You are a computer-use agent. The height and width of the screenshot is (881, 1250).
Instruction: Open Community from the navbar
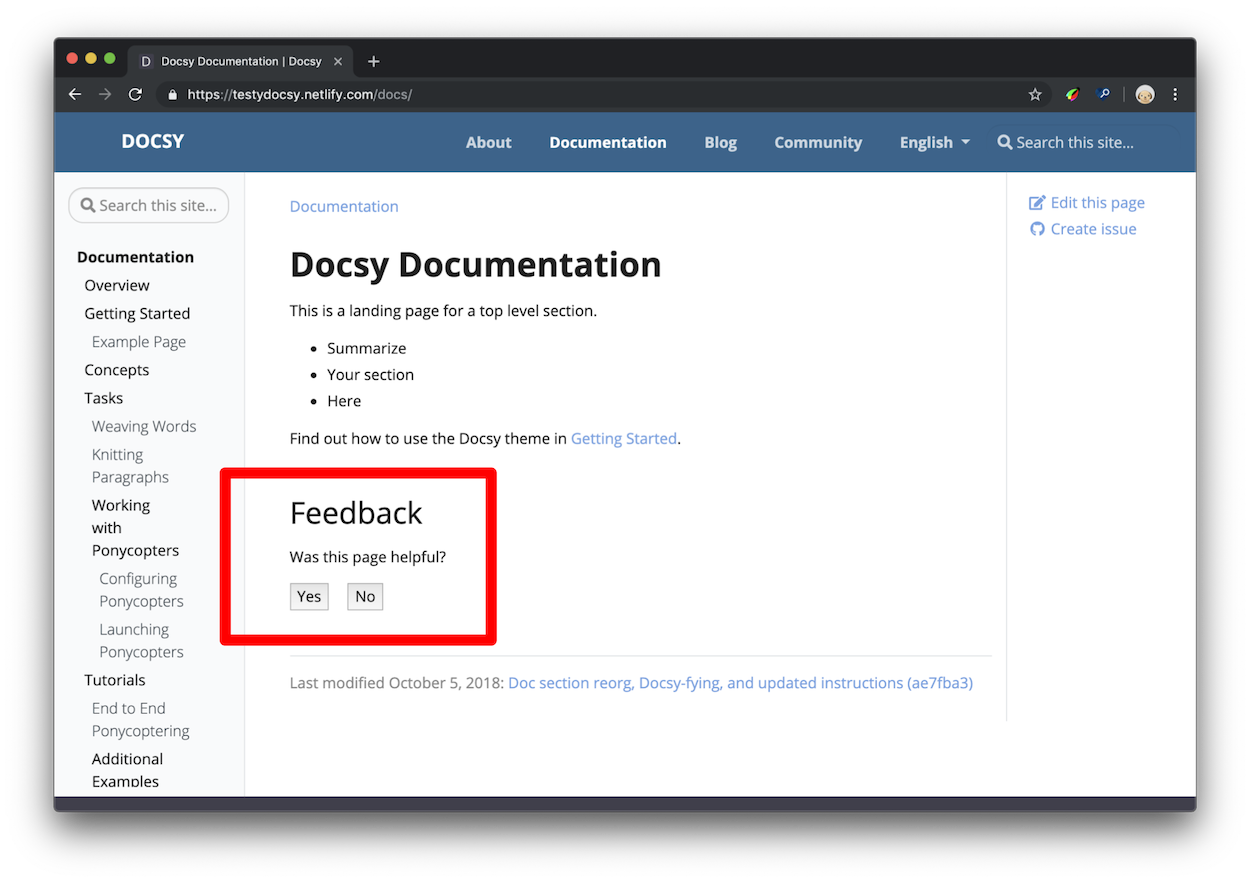click(817, 142)
